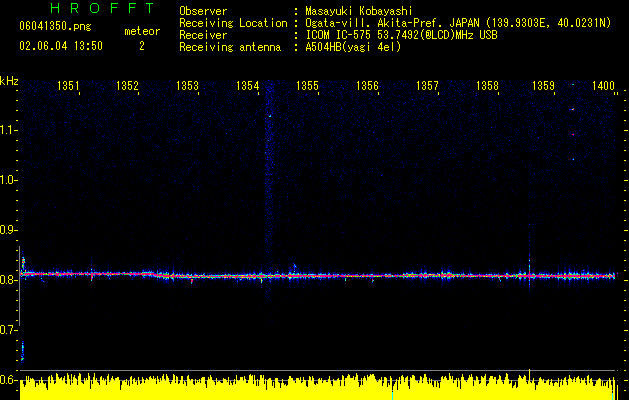Click the 1358 time marker
This screenshot has width=629, height=400.
coord(487,86)
